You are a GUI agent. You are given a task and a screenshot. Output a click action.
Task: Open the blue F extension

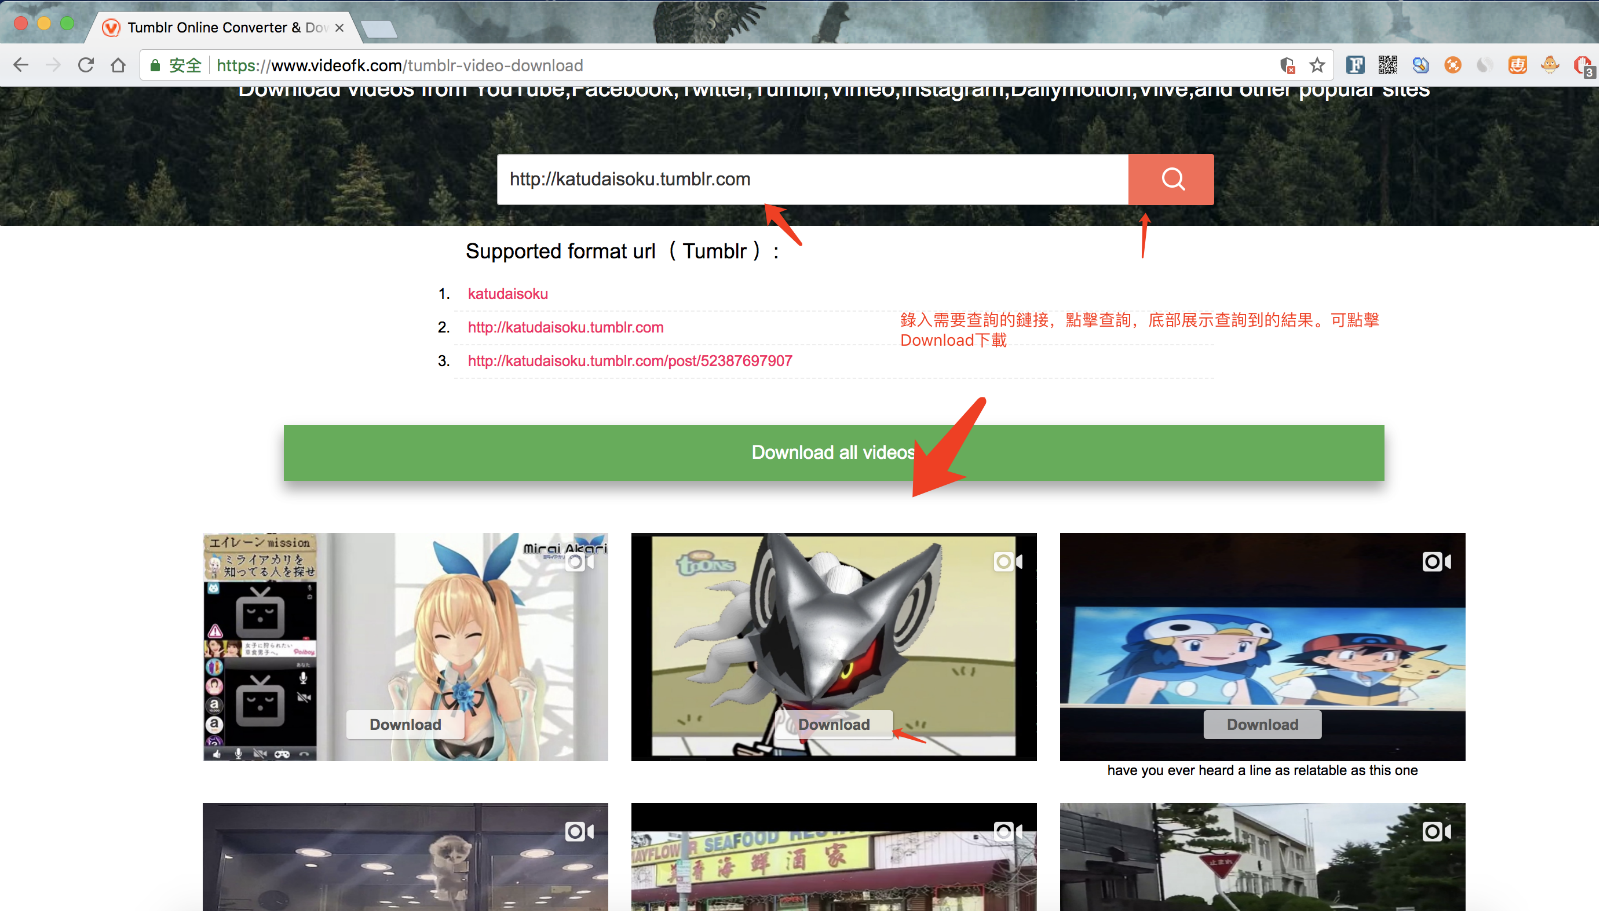[1356, 65]
